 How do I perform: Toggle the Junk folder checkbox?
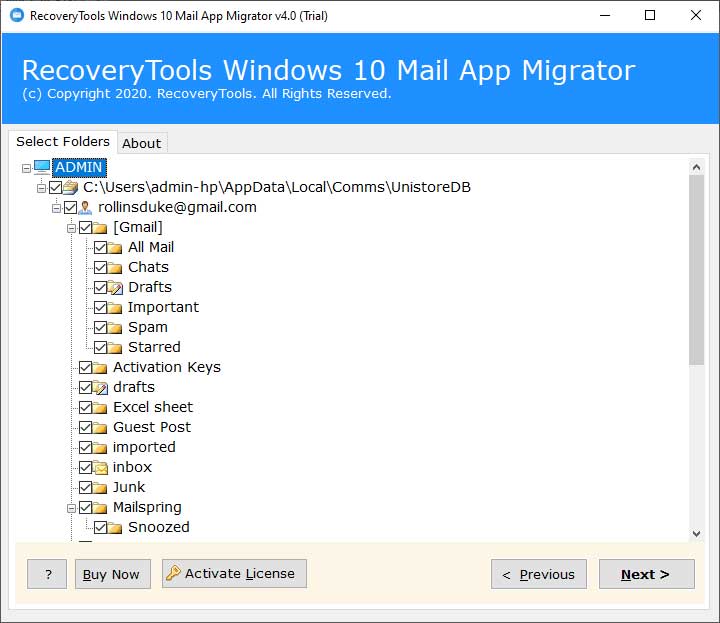pyautogui.click(x=85, y=487)
